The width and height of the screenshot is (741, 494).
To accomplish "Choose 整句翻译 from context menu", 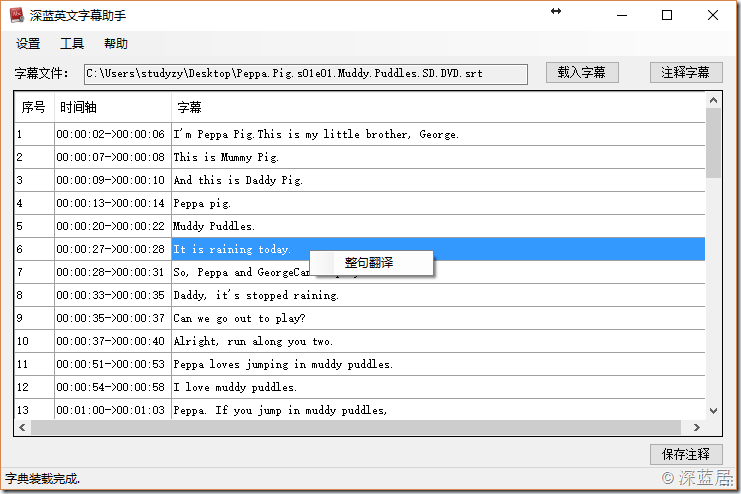I will [371, 263].
